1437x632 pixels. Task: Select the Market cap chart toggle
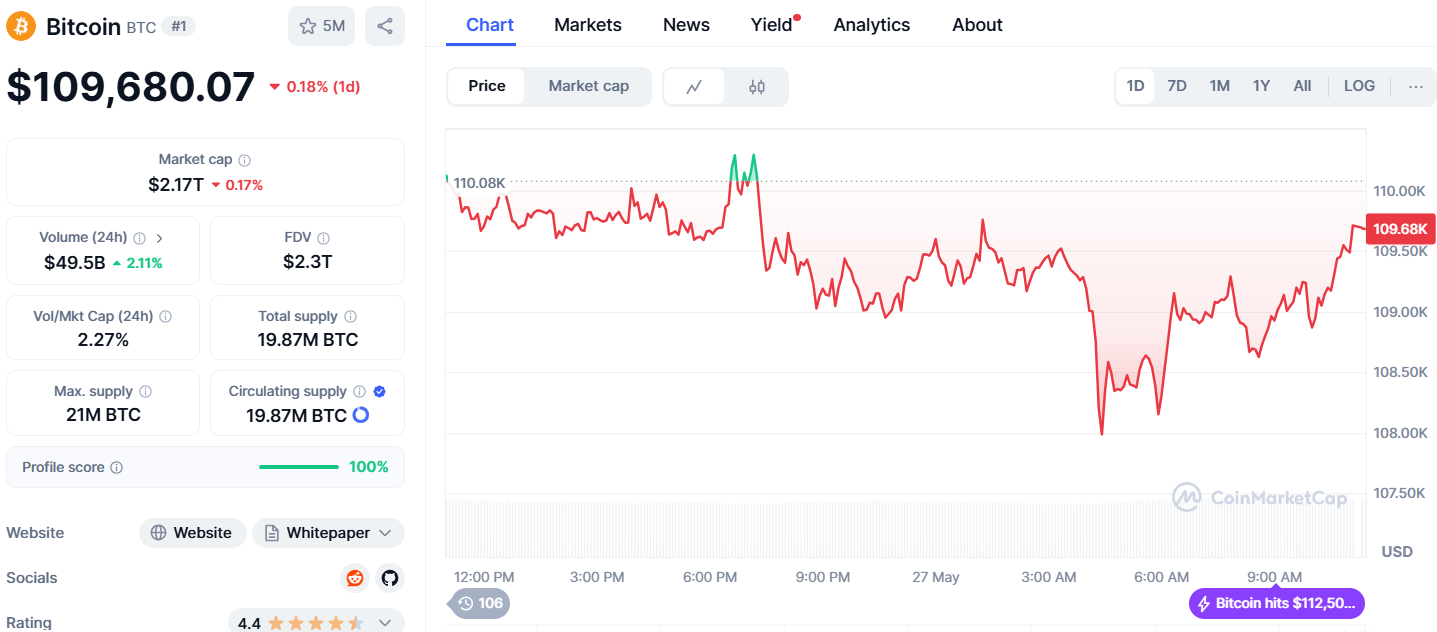(x=589, y=86)
